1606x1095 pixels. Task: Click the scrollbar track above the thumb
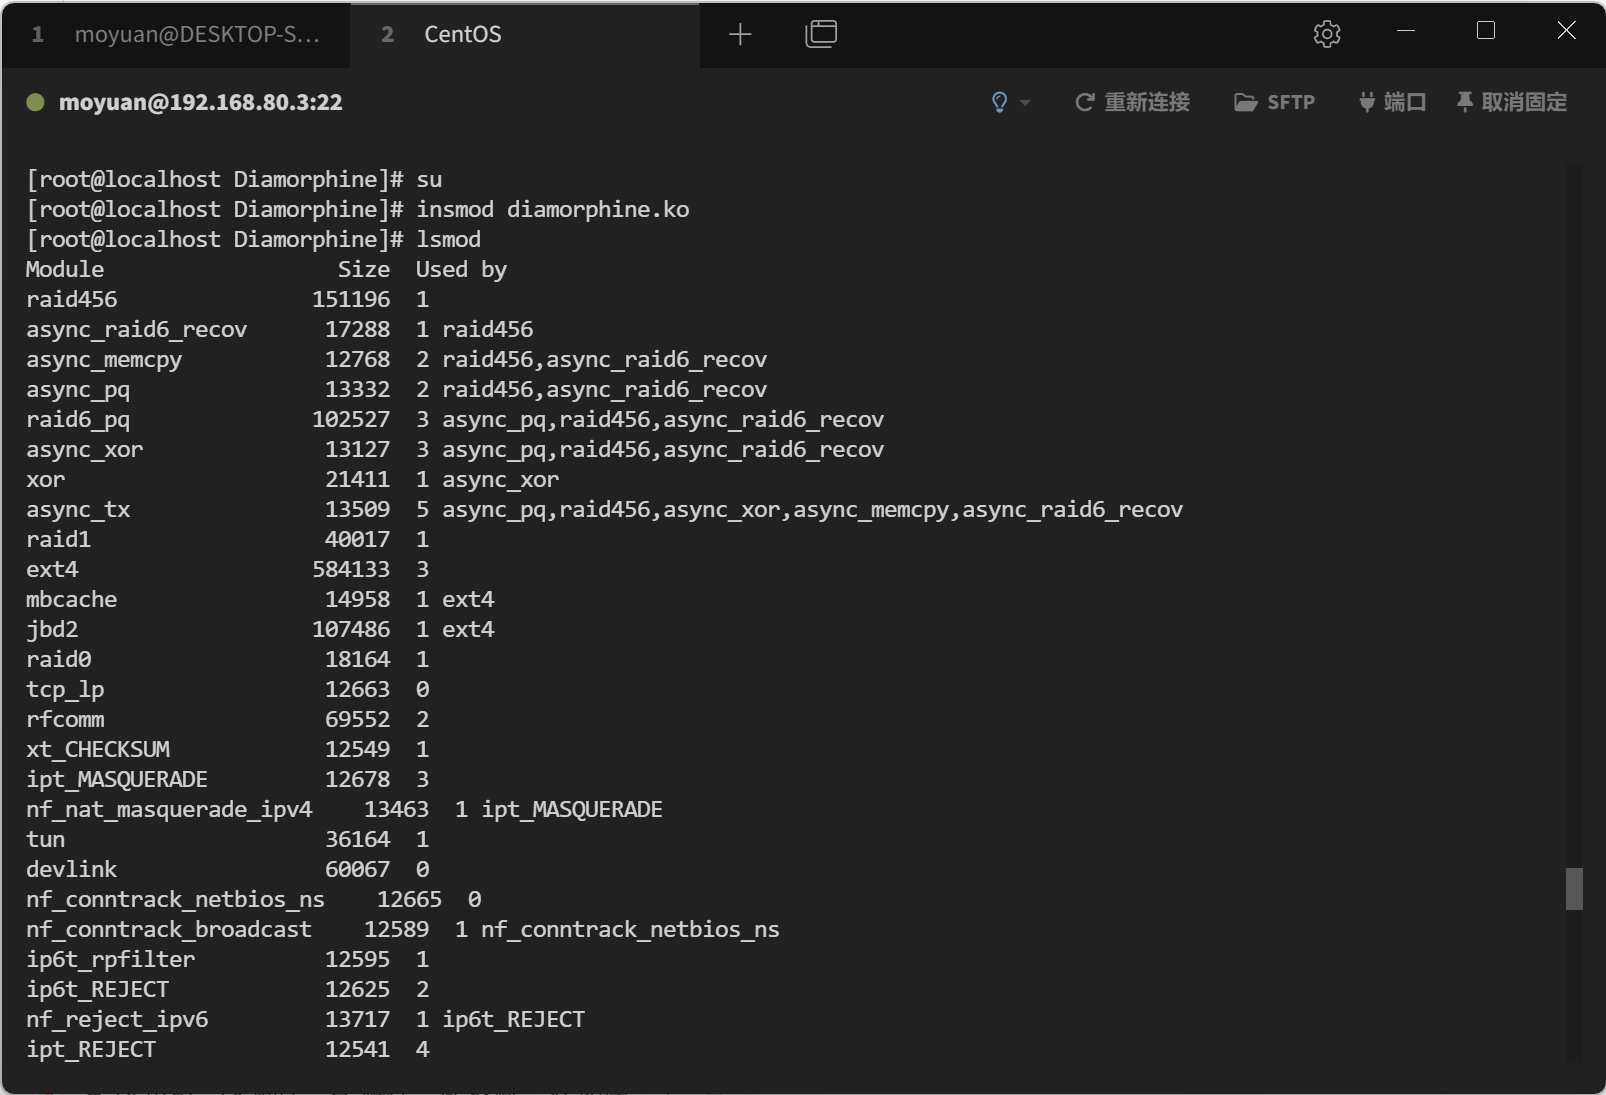click(x=1574, y=500)
